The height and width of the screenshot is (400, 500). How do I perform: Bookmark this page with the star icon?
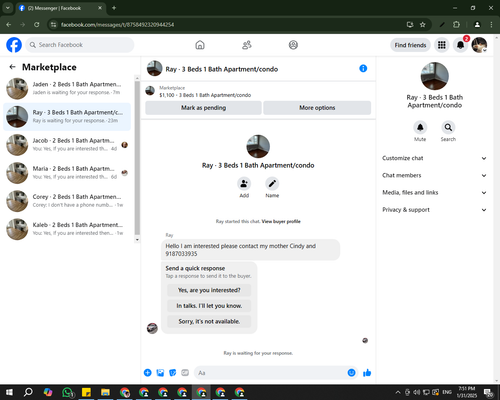(423, 25)
